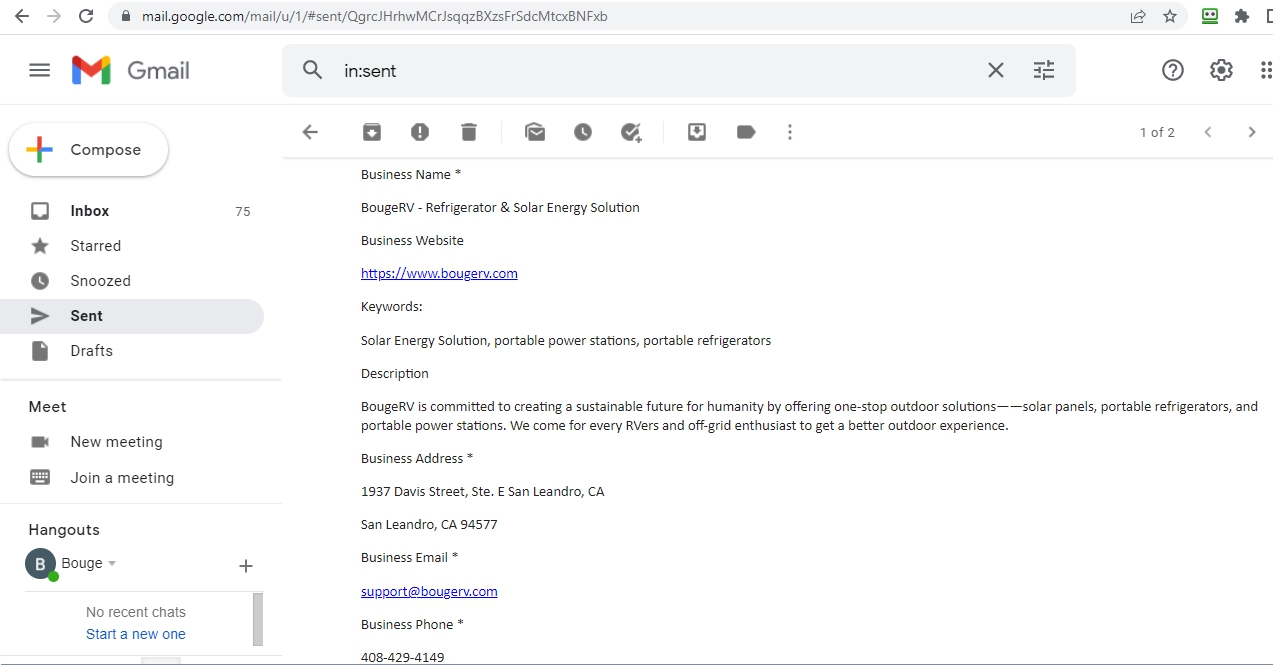
Task: Click the 1 of 2 counter text
Action: point(1157,132)
